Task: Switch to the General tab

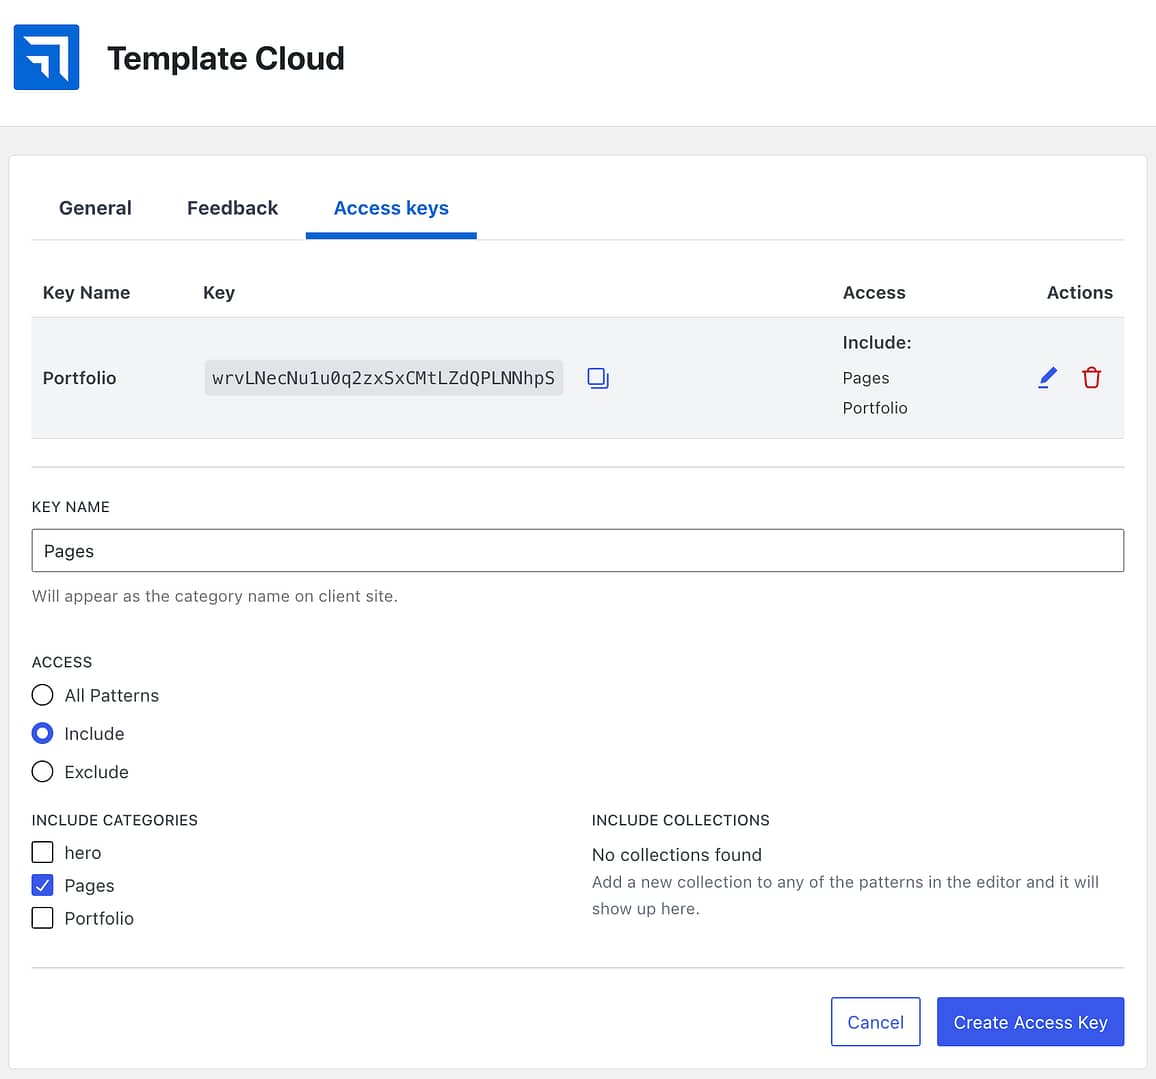Action: coord(95,208)
